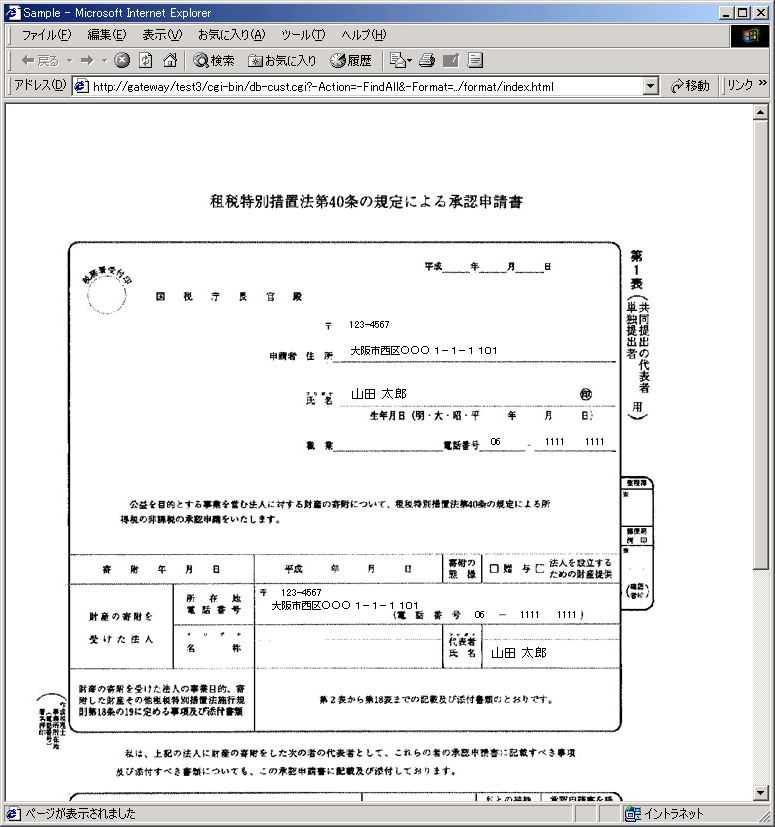Click the seal mark 印 beside name
Screen dimensions: 775x827
(586, 394)
